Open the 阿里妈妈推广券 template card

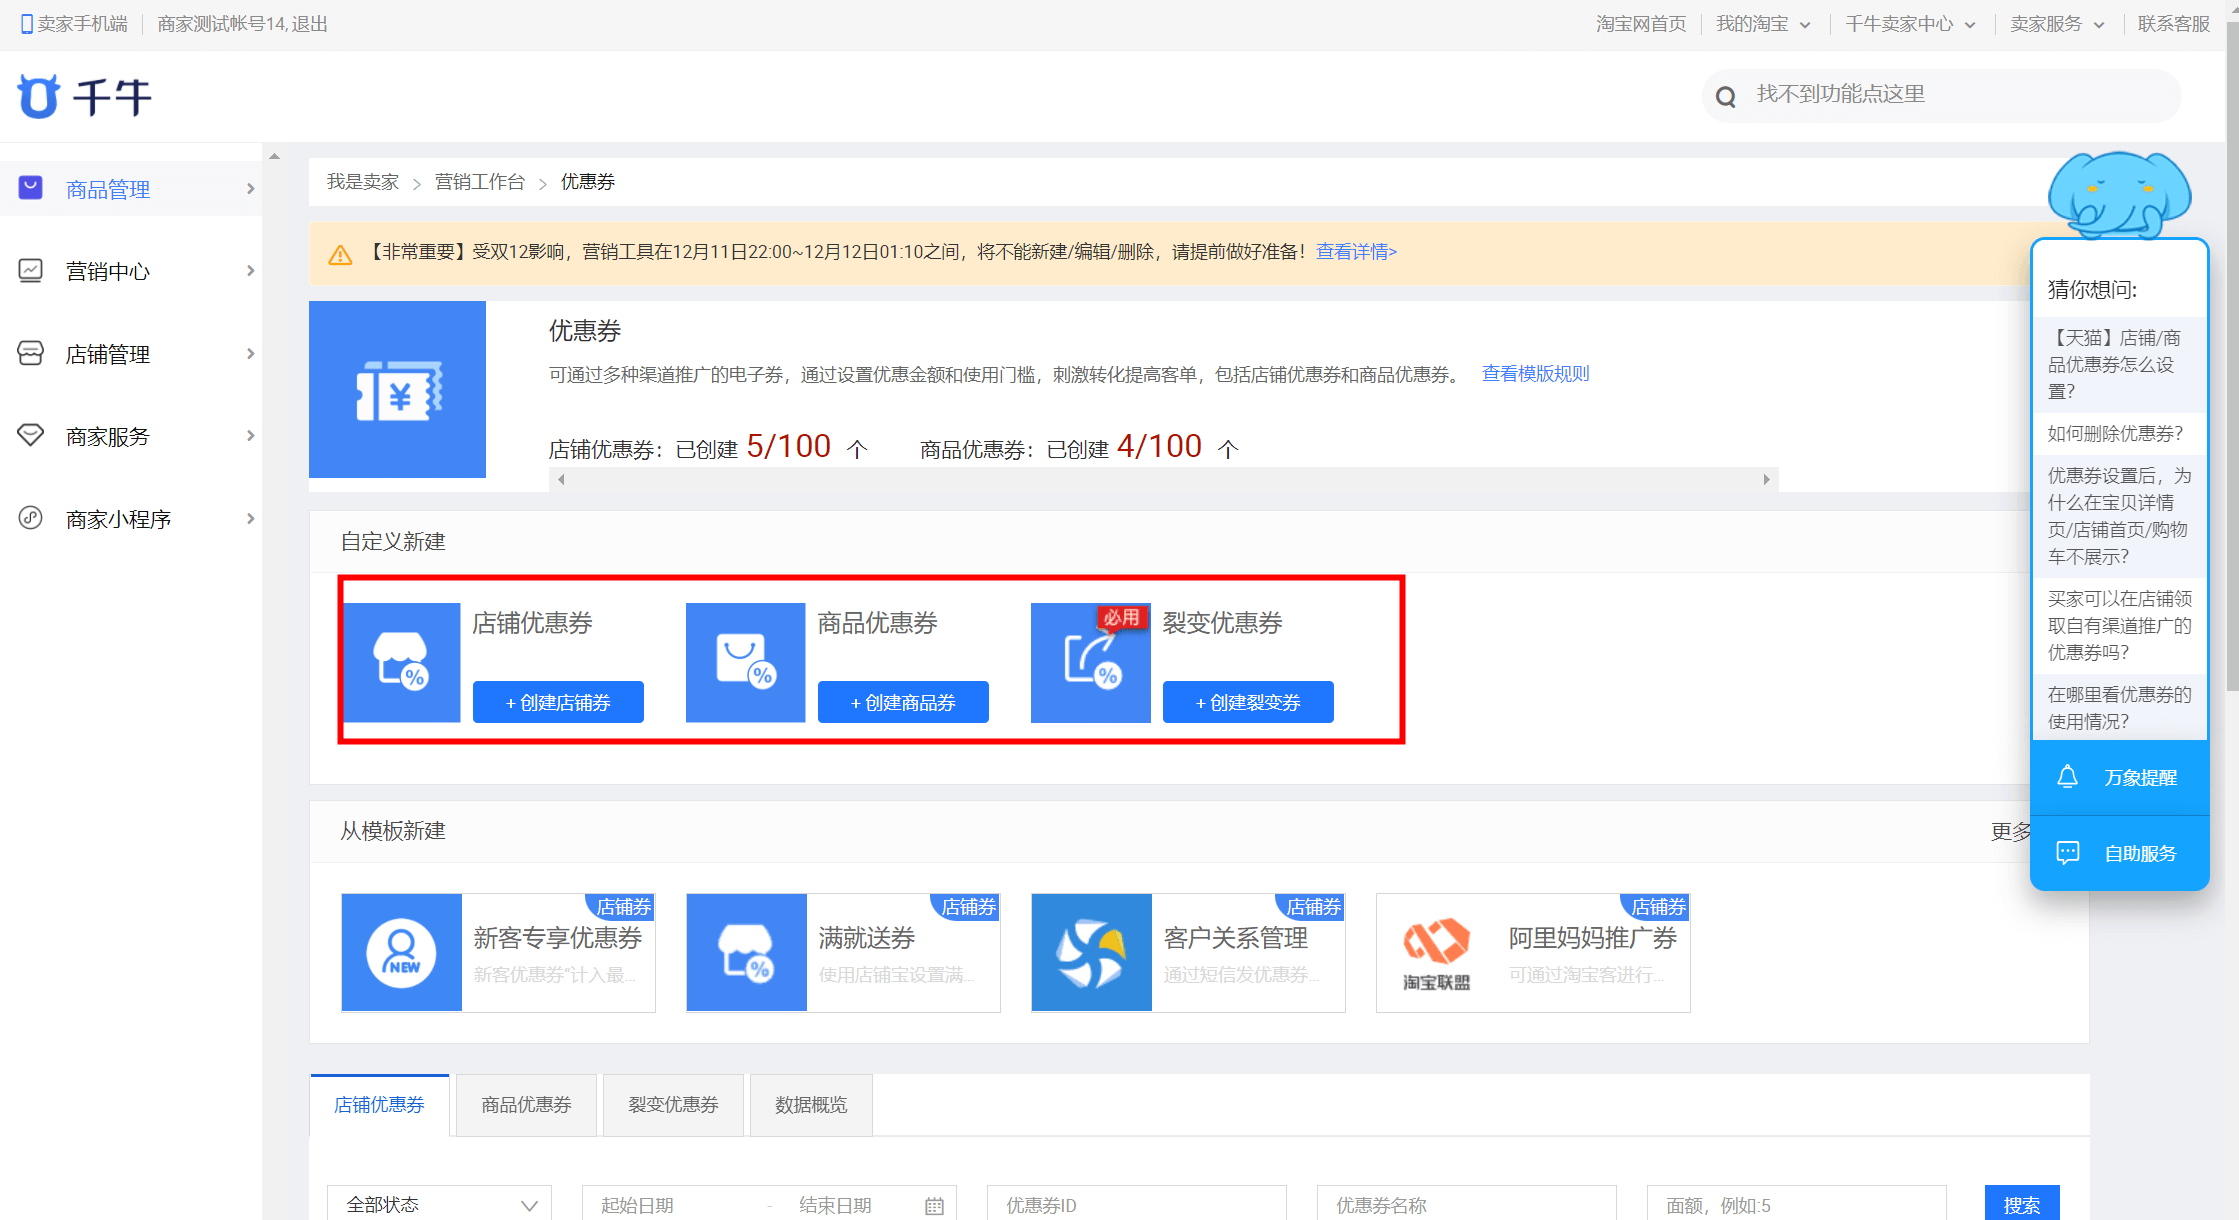point(1533,952)
